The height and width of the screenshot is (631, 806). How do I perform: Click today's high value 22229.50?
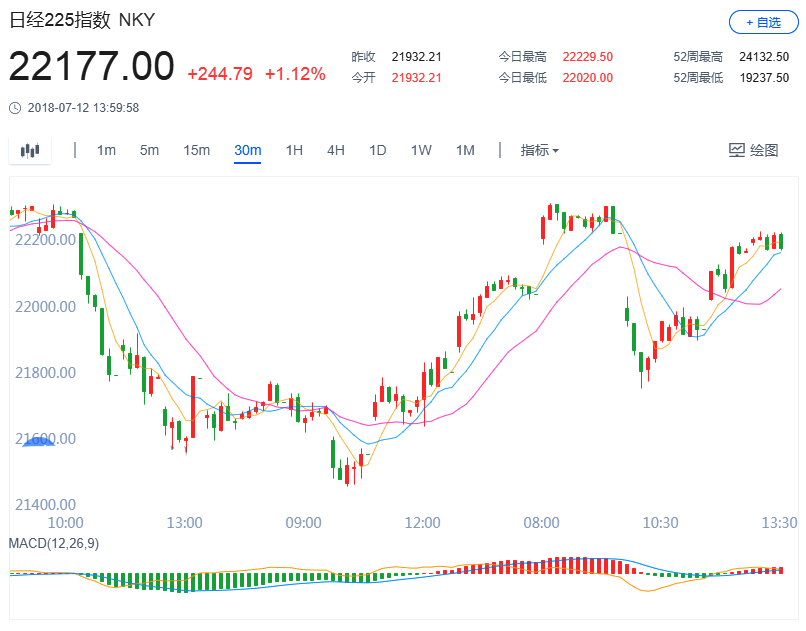pos(588,57)
